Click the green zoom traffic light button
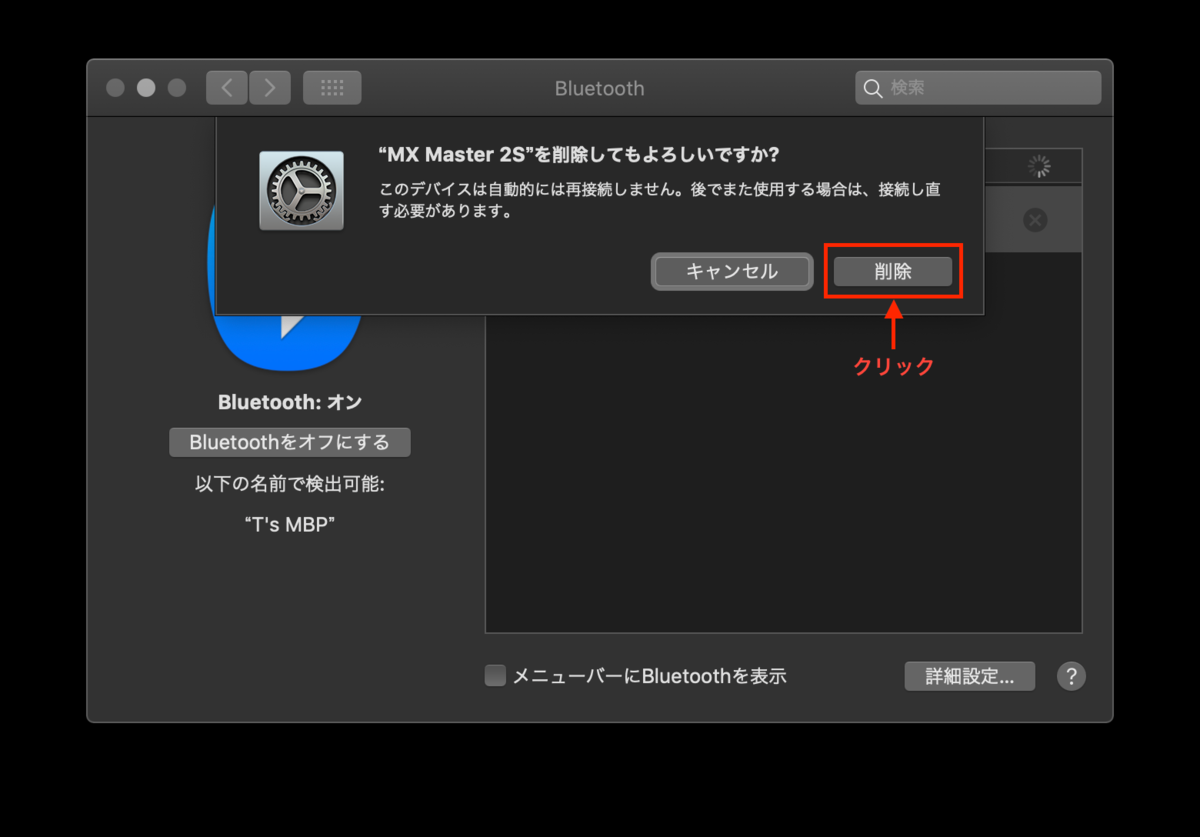The width and height of the screenshot is (1200, 837). coord(176,87)
